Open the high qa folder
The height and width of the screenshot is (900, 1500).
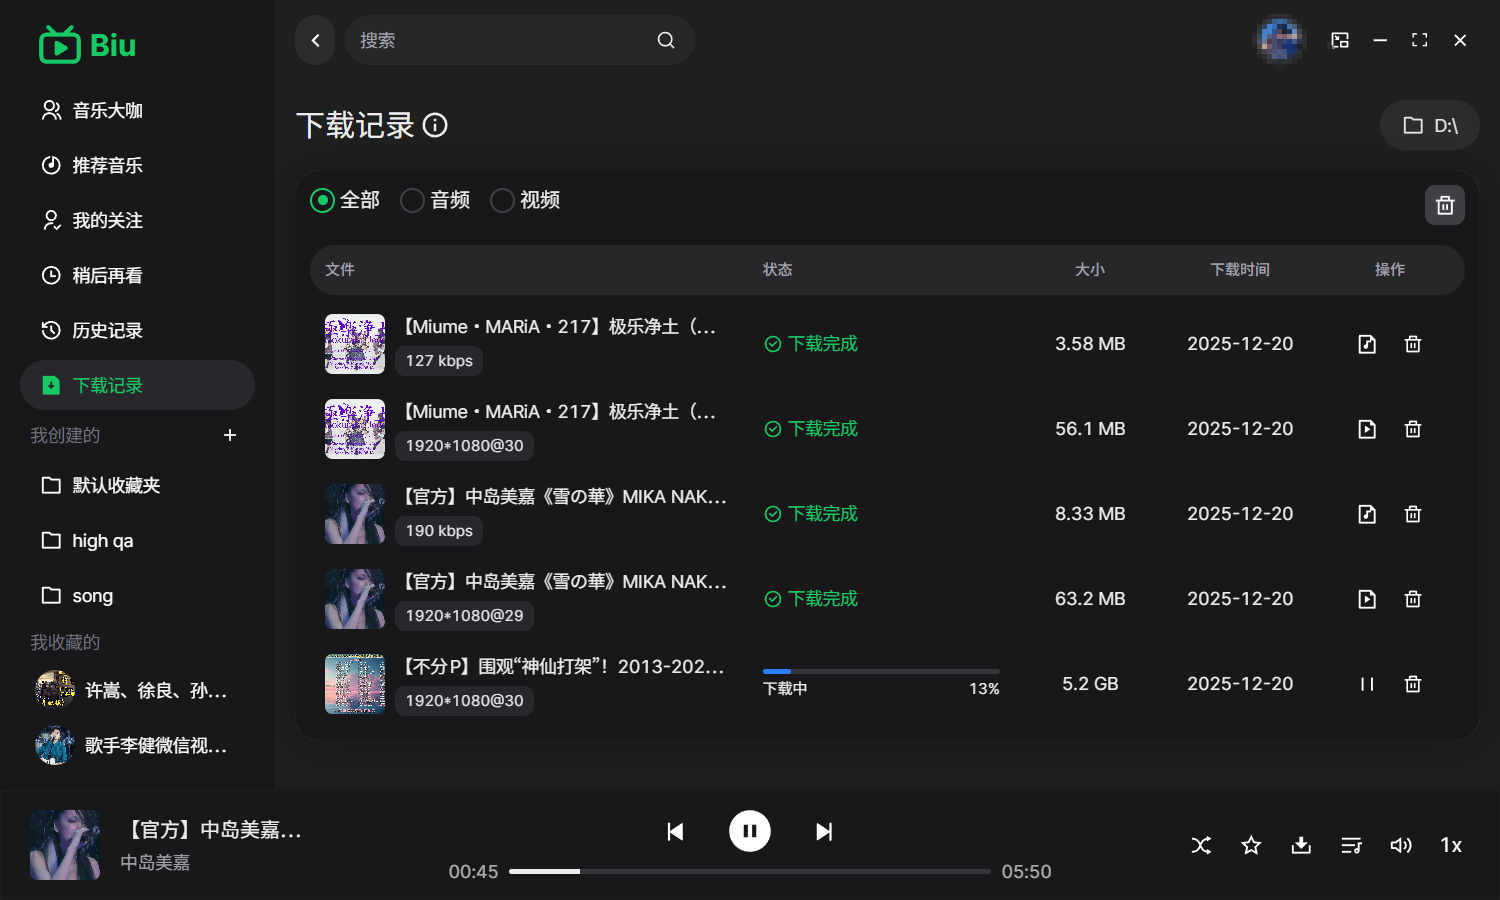click(137, 540)
